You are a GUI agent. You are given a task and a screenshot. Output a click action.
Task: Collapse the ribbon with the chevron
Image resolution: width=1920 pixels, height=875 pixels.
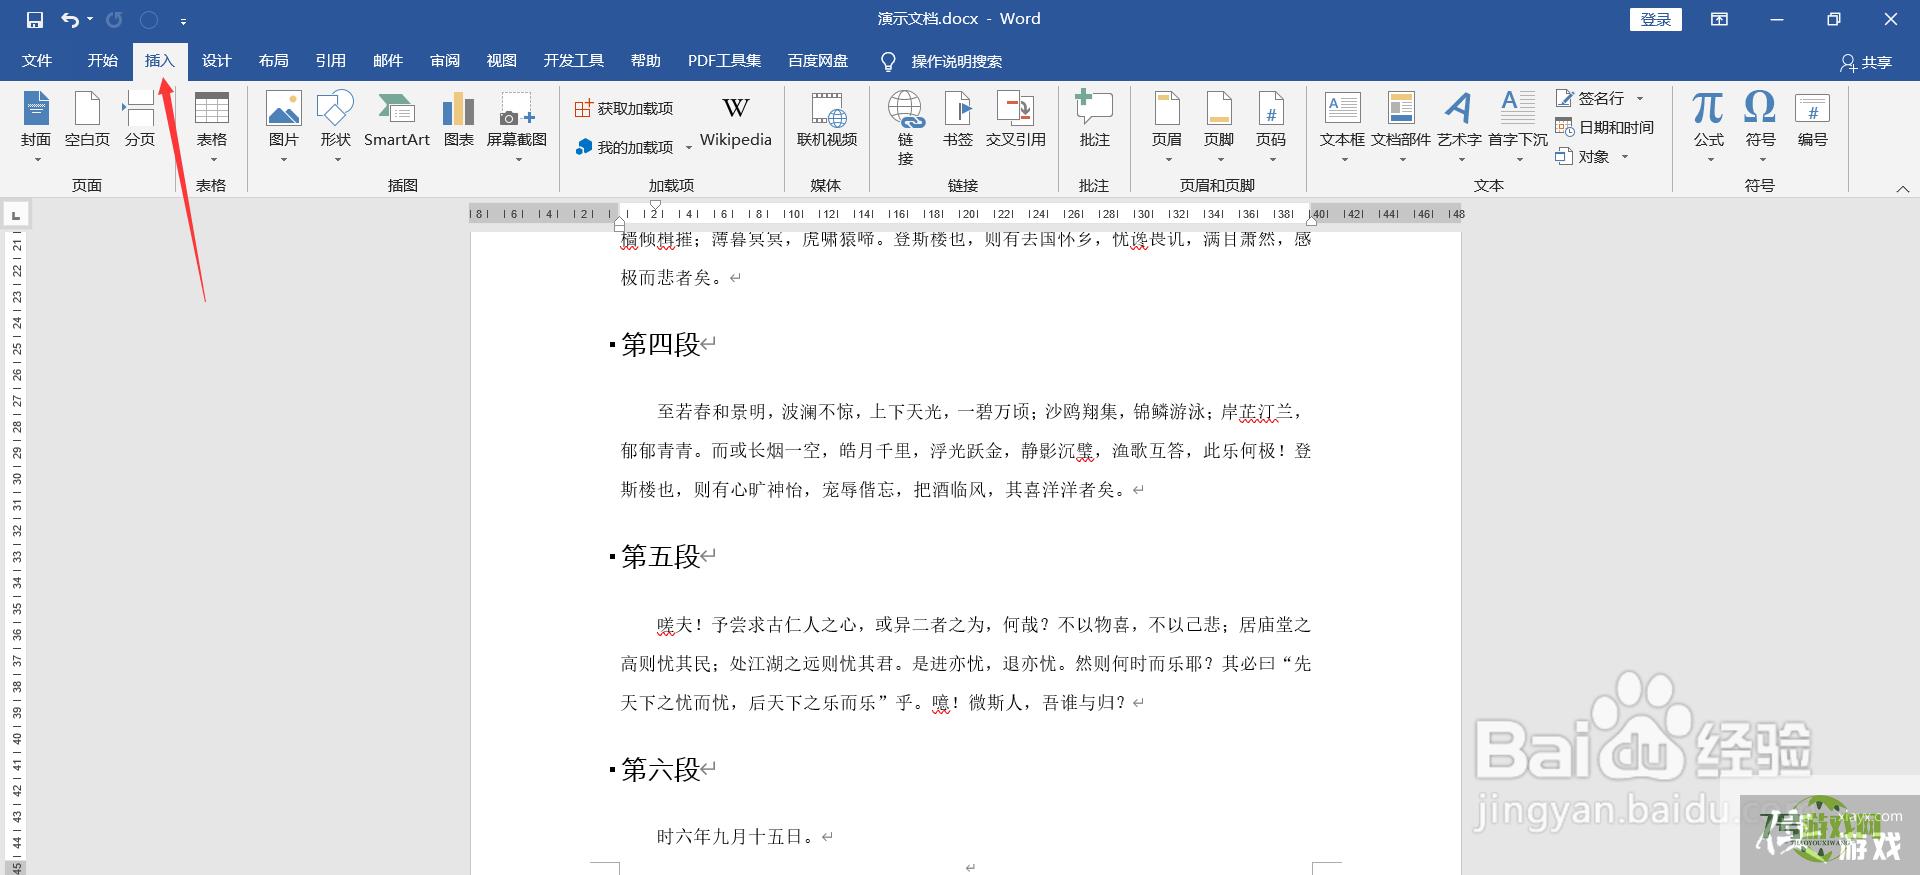(1902, 188)
